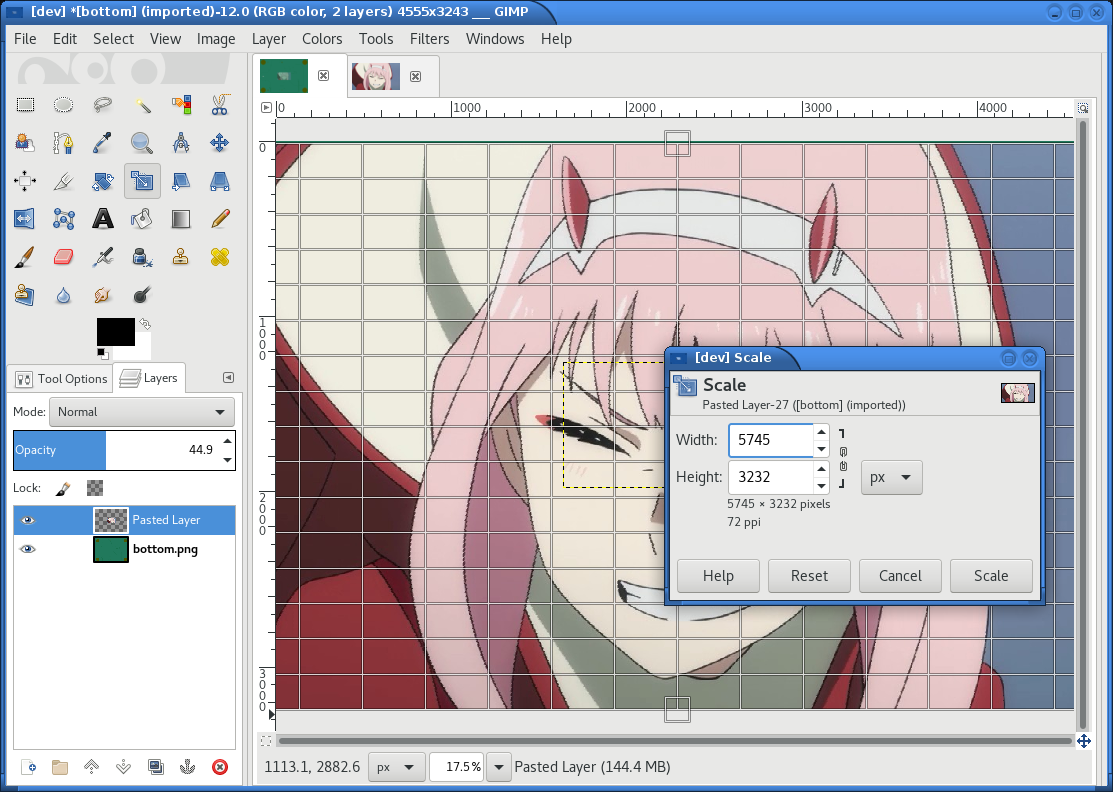Anchor the floating layer button
The height and width of the screenshot is (792, 1113).
(x=187, y=766)
